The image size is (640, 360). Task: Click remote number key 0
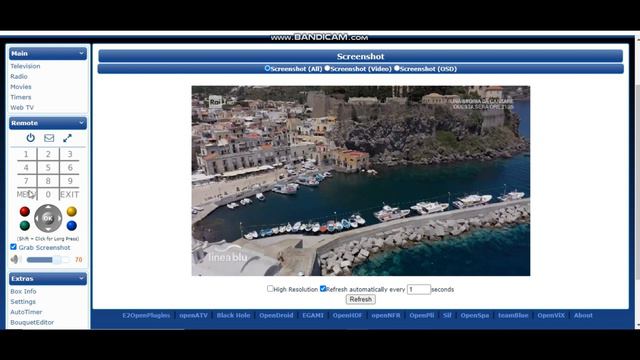[x=48, y=195]
